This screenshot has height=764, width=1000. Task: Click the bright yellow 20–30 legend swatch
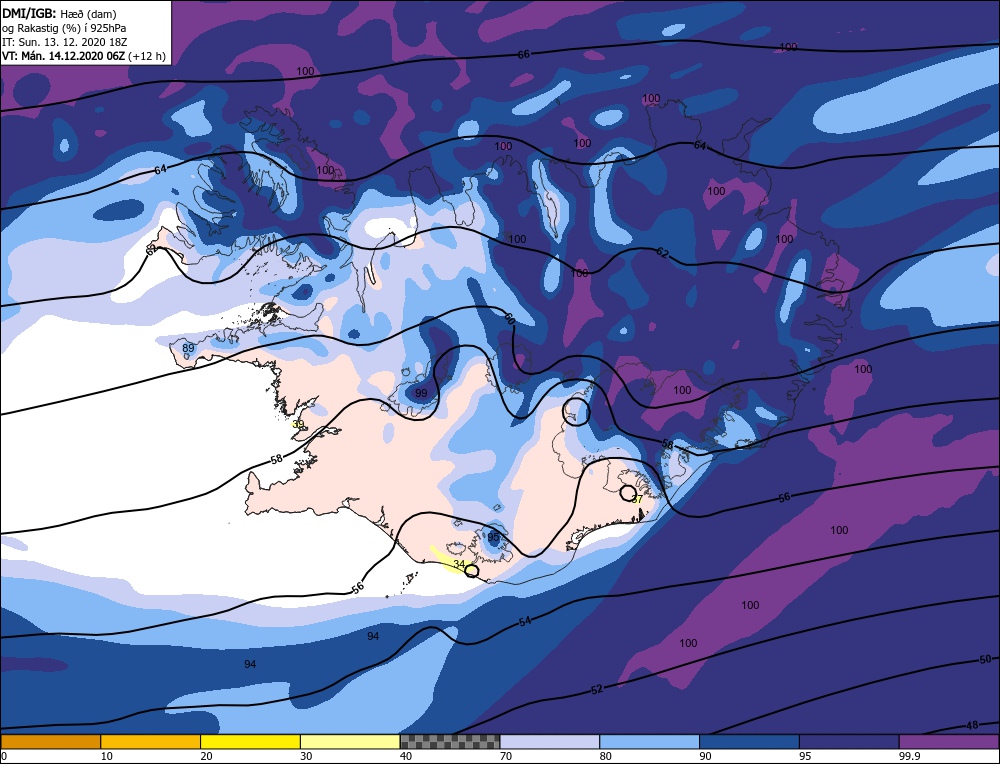(x=250, y=742)
